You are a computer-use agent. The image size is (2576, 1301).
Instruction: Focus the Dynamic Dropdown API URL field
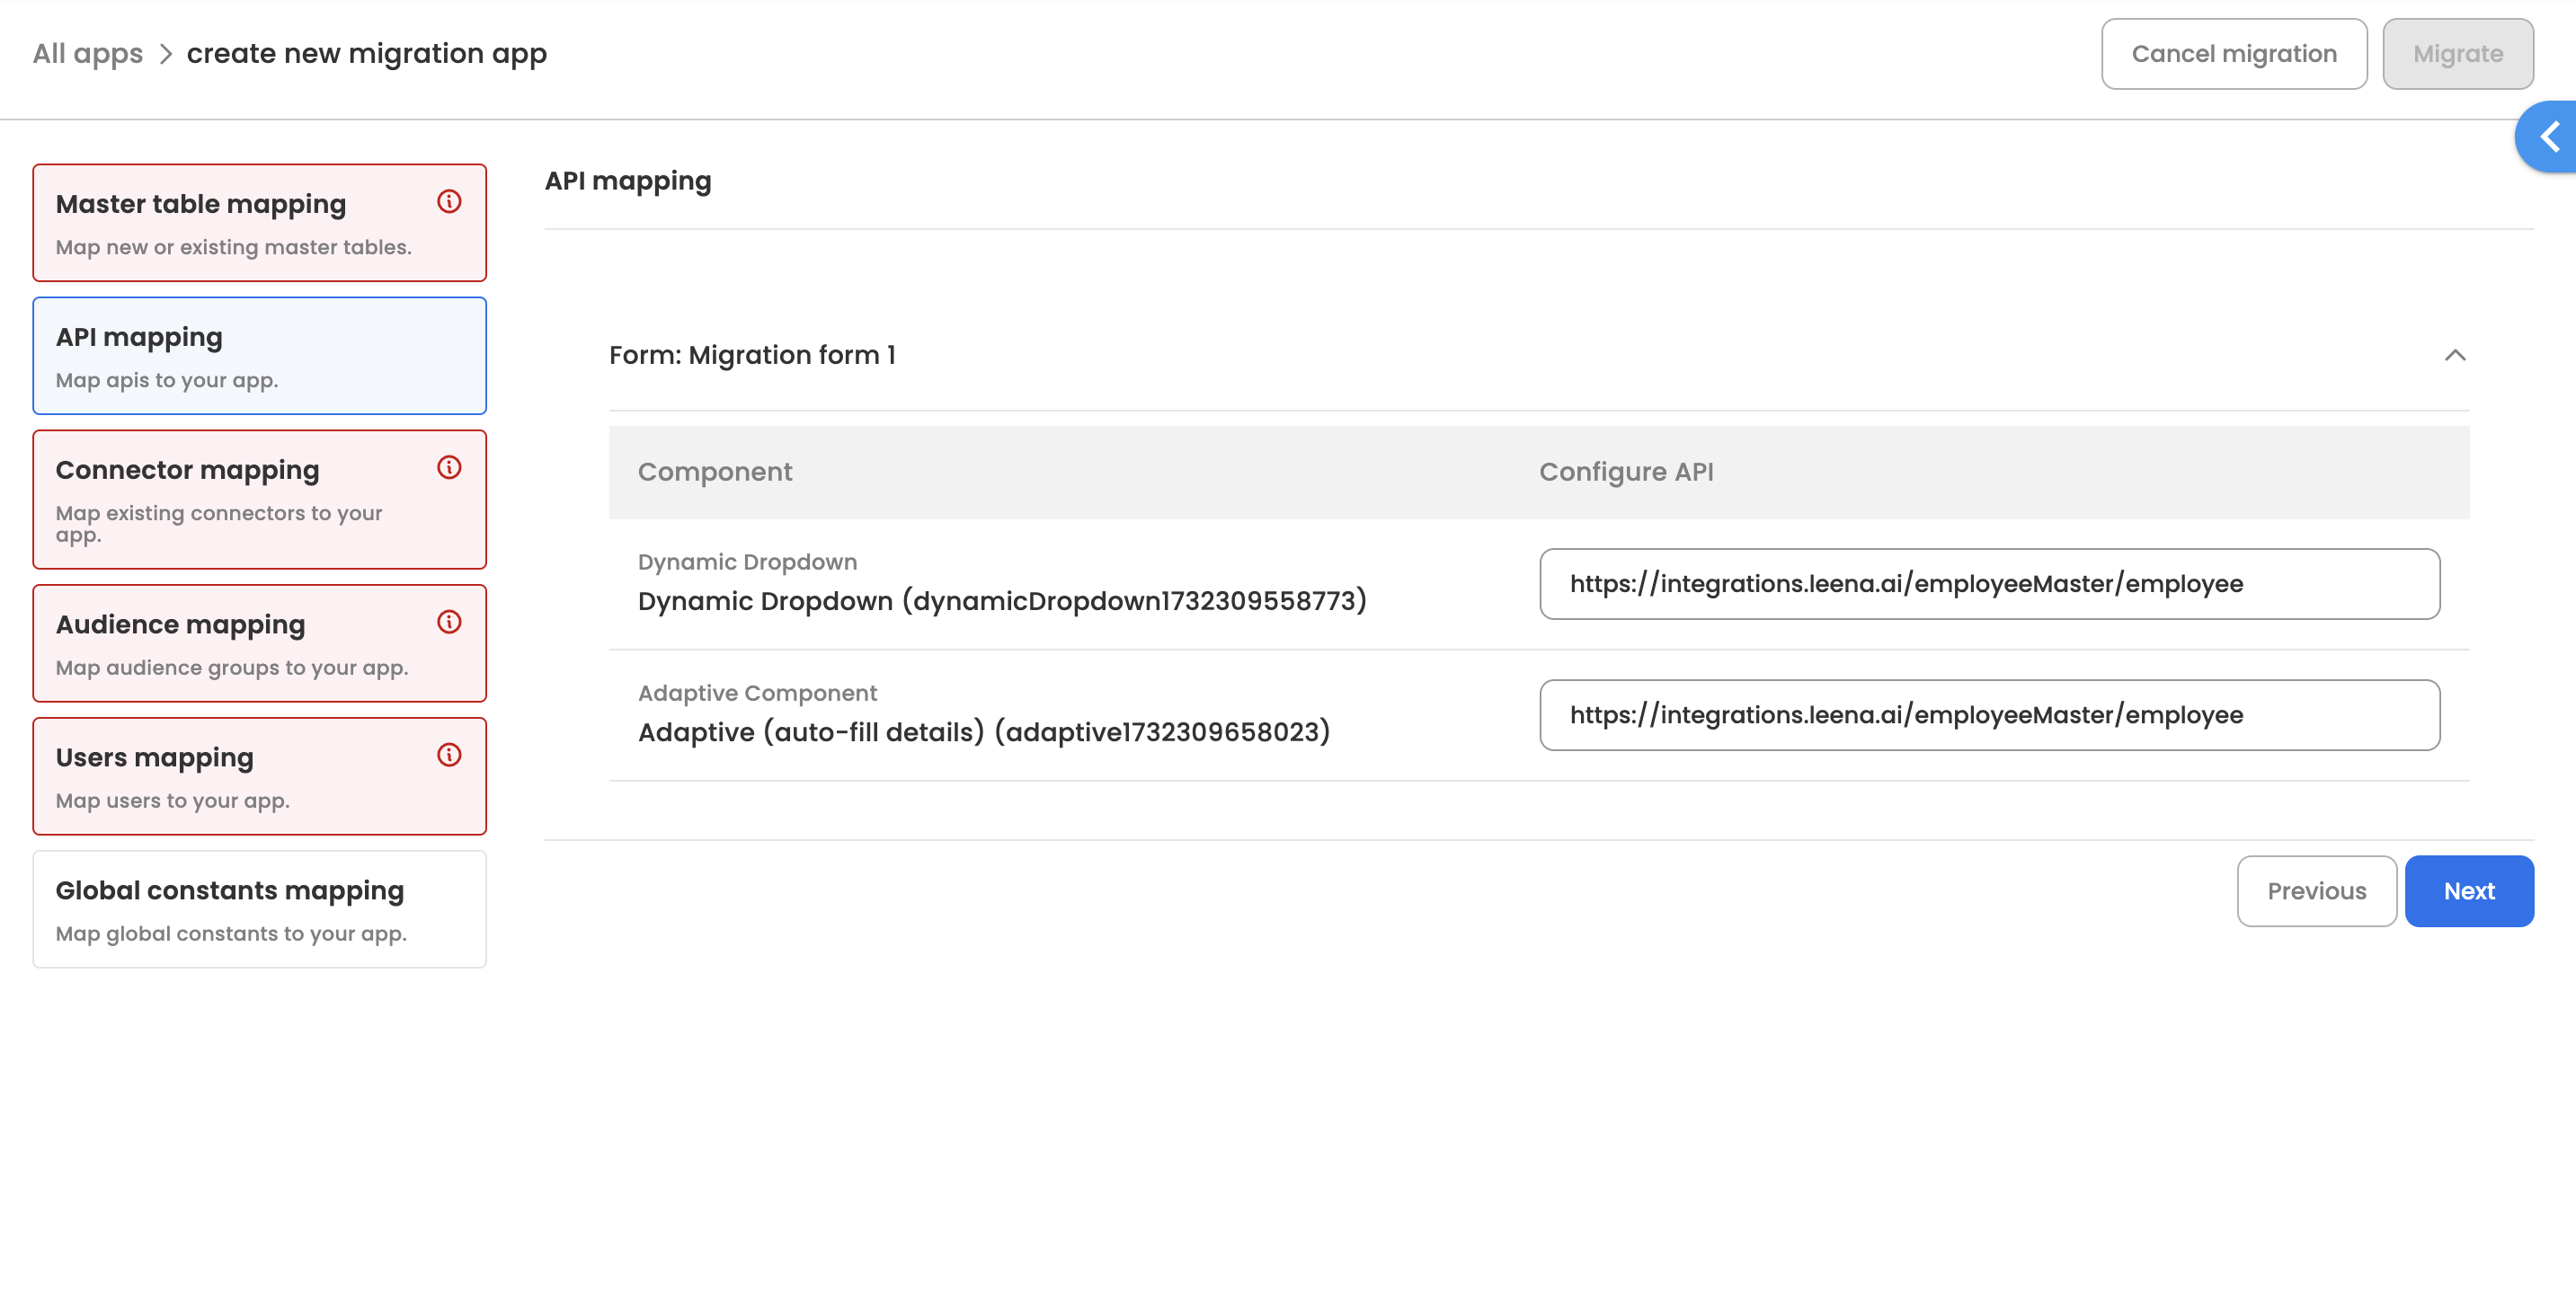(x=1988, y=584)
